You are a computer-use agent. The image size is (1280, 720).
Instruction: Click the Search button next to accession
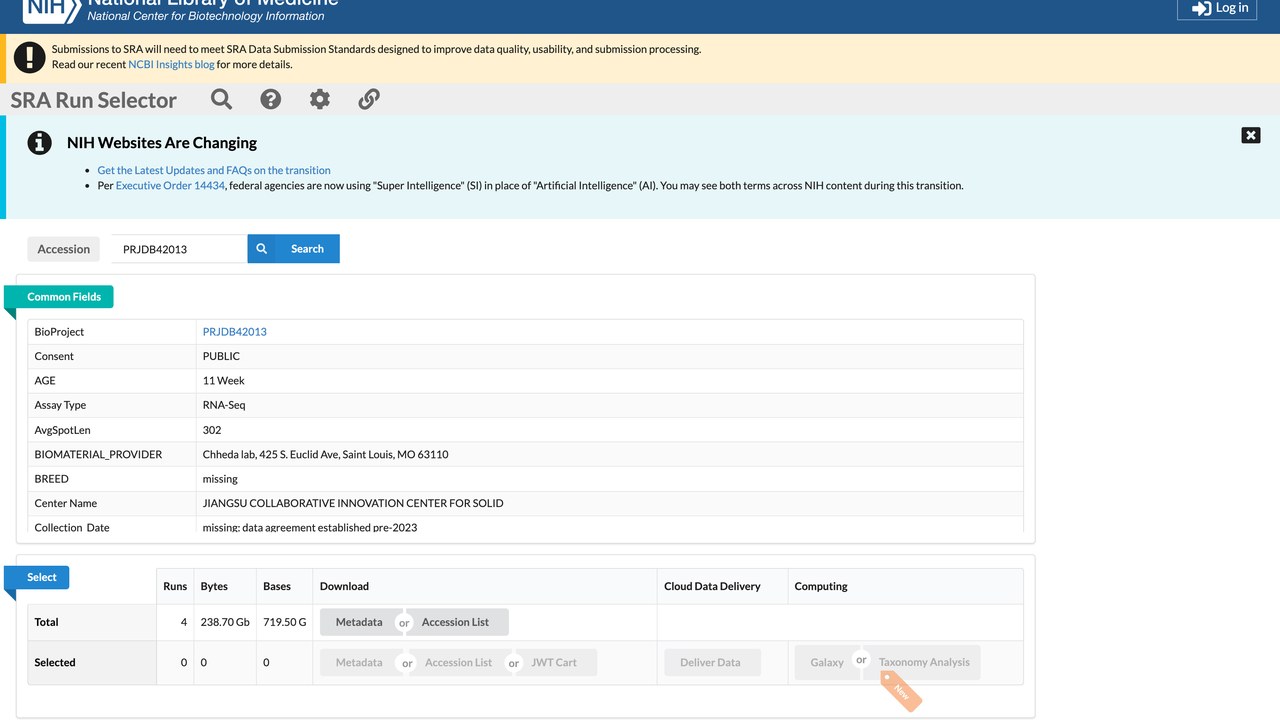point(294,249)
